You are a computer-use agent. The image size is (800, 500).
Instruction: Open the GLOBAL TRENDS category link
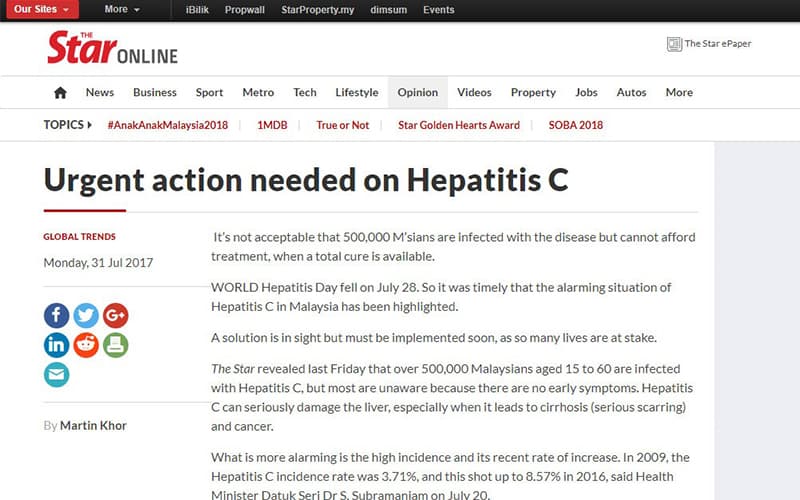(80, 237)
